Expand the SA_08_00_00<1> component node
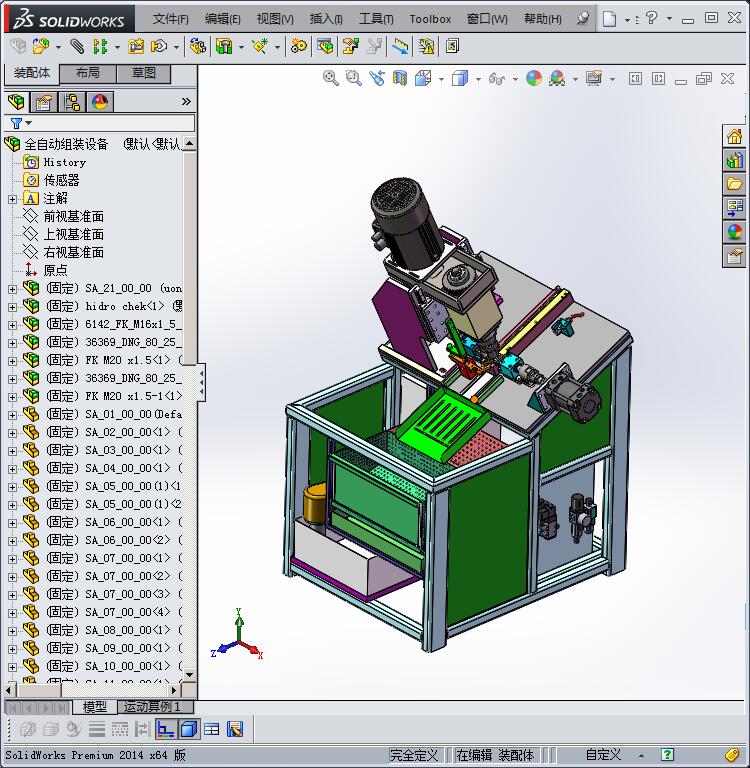 pyautogui.click(x=13, y=631)
